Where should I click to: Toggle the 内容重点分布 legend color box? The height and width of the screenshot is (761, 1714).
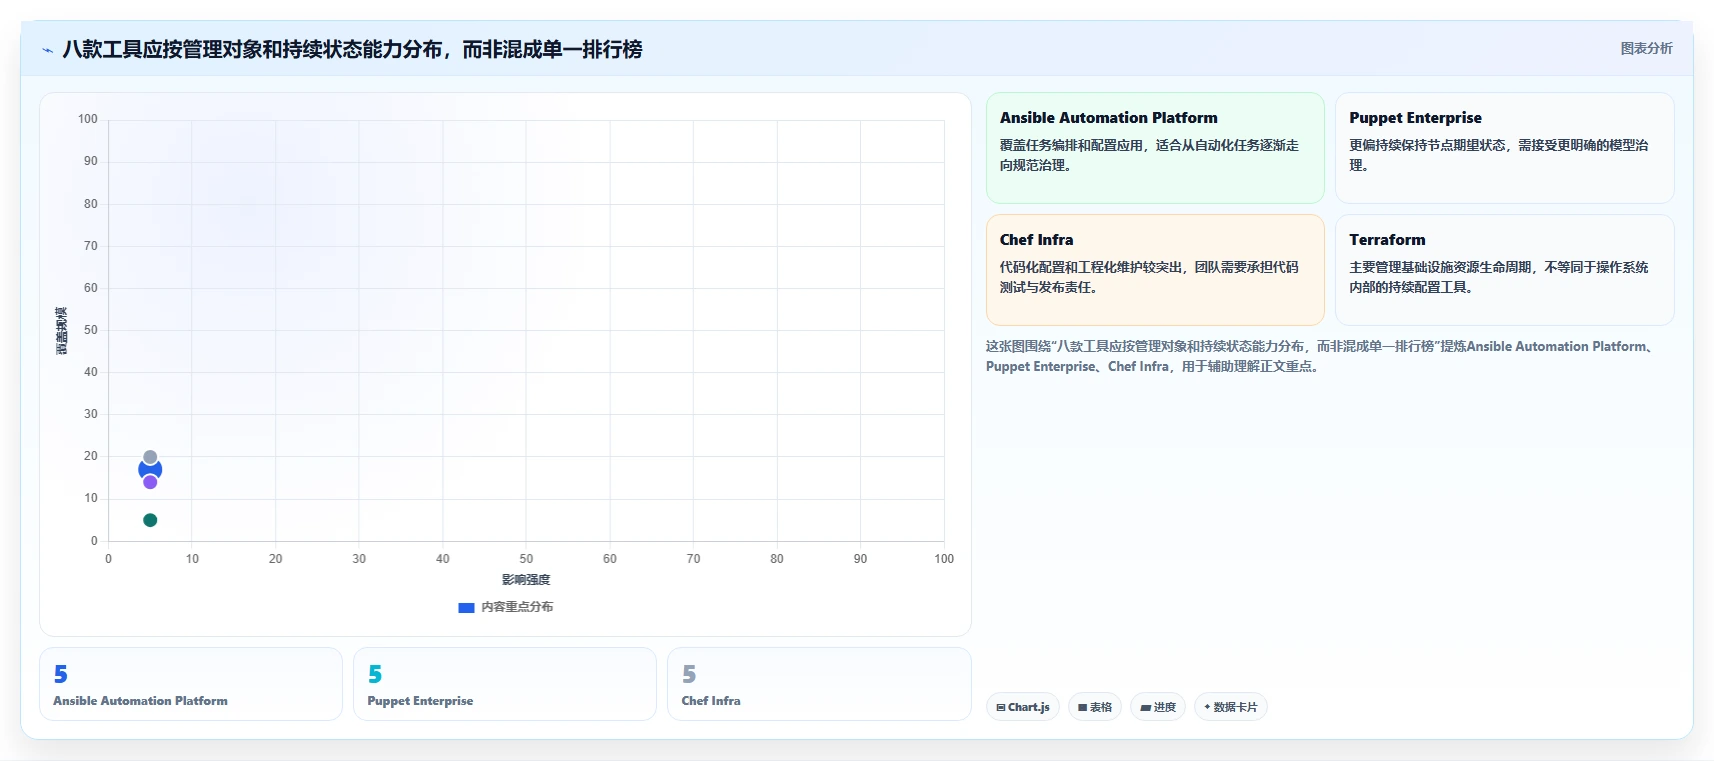[x=466, y=608]
